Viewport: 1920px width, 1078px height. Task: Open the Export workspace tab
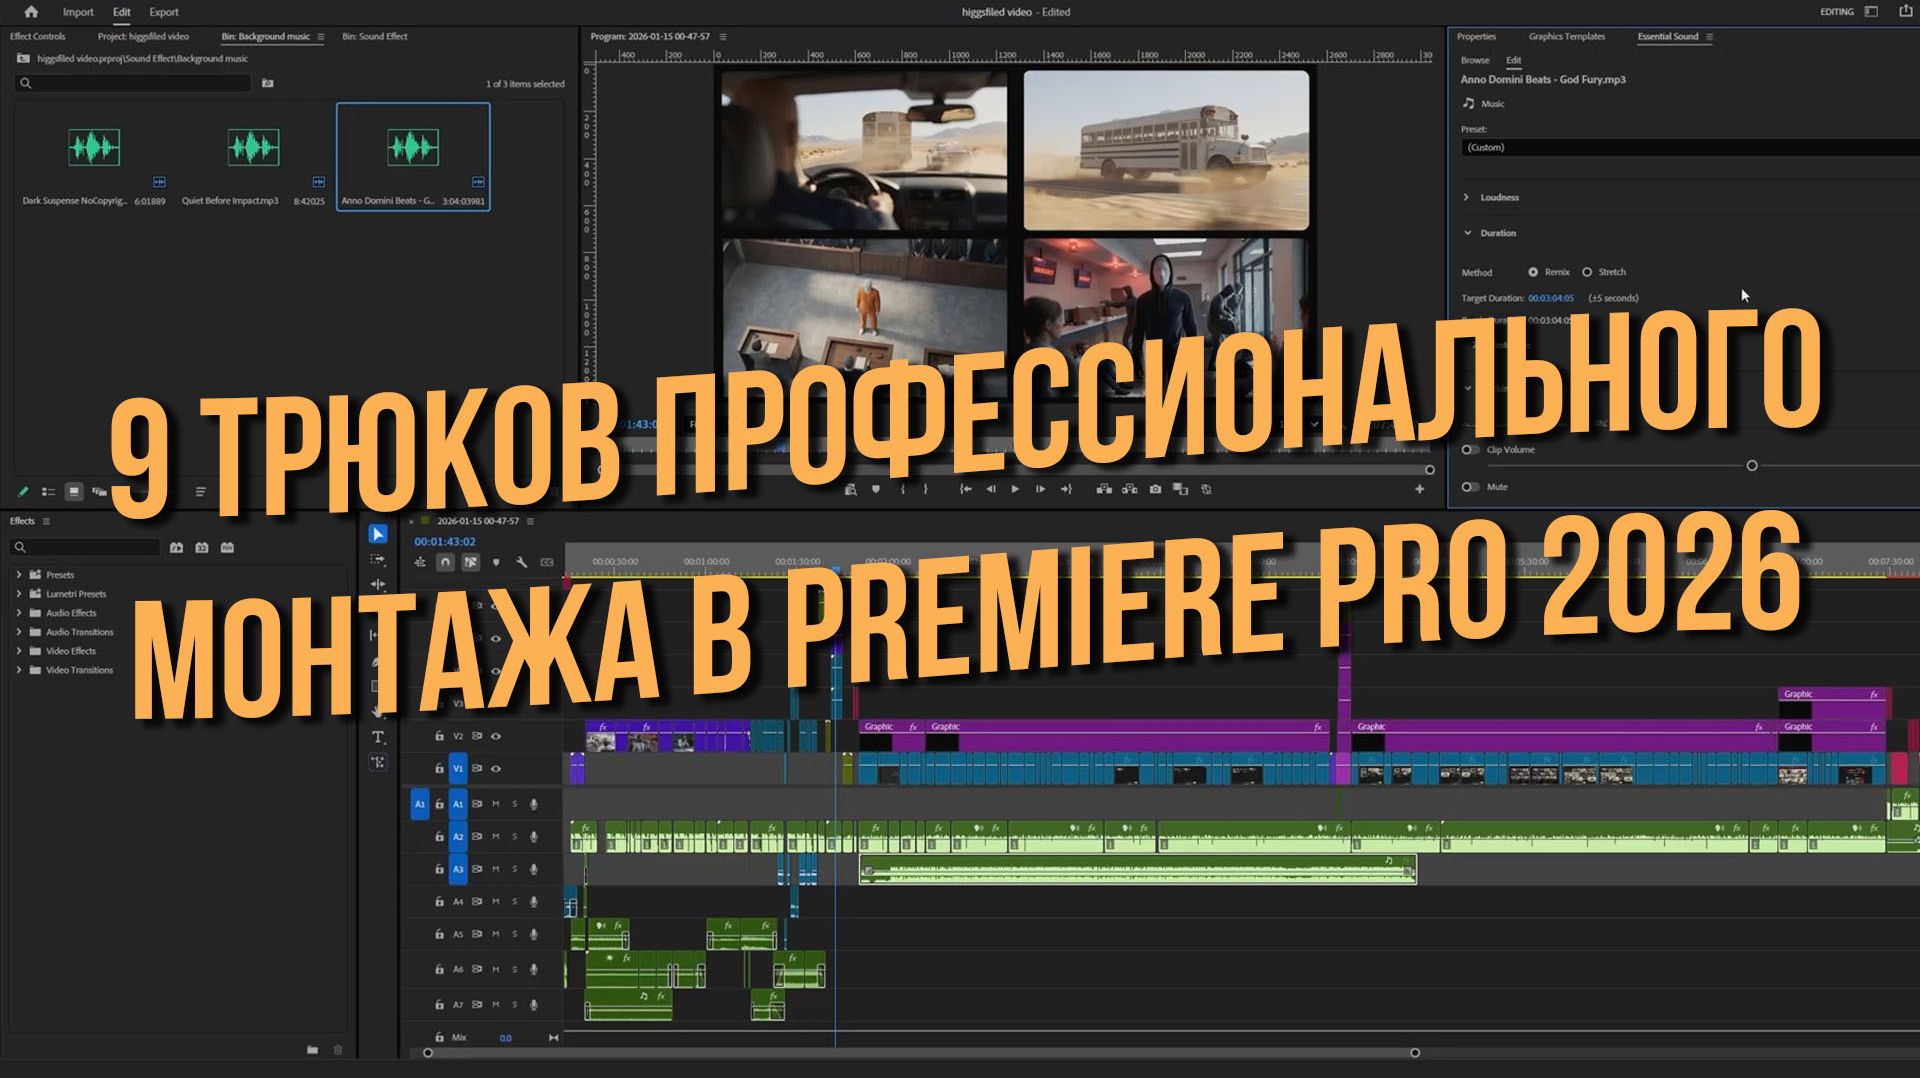click(x=164, y=12)
